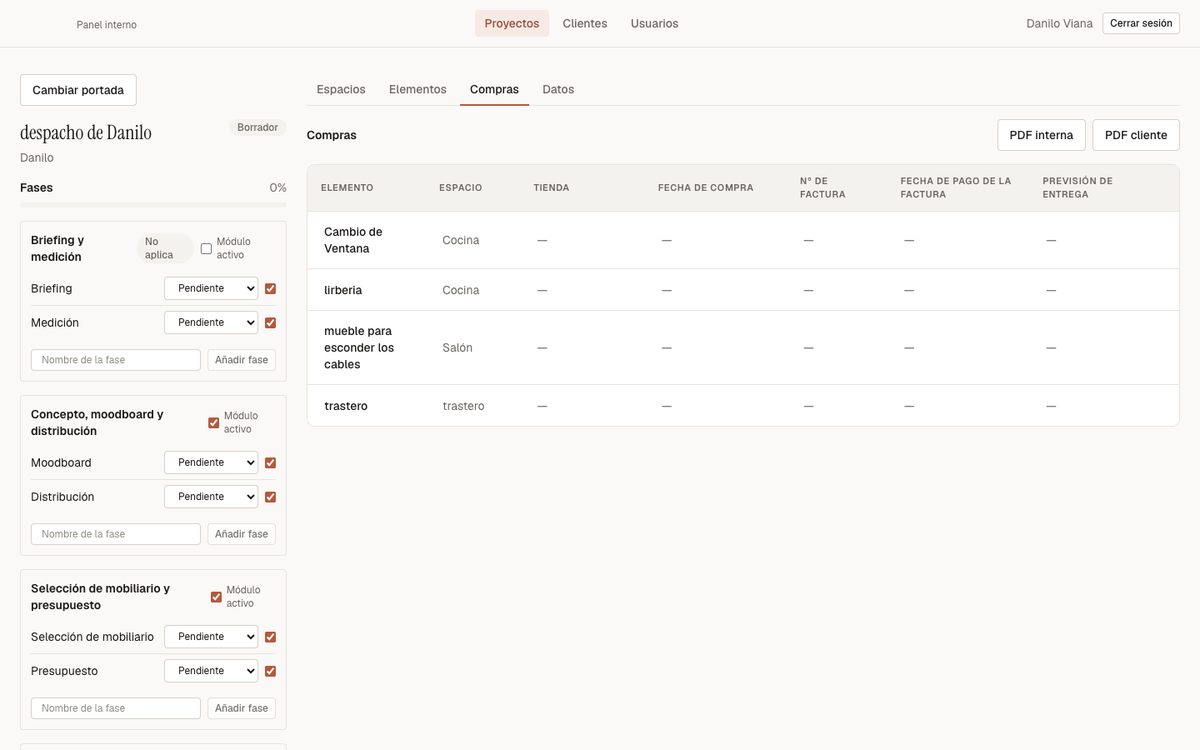Open the Distribución status dropdown
This screenshot has width=1200, height=750.
point(211,496)
